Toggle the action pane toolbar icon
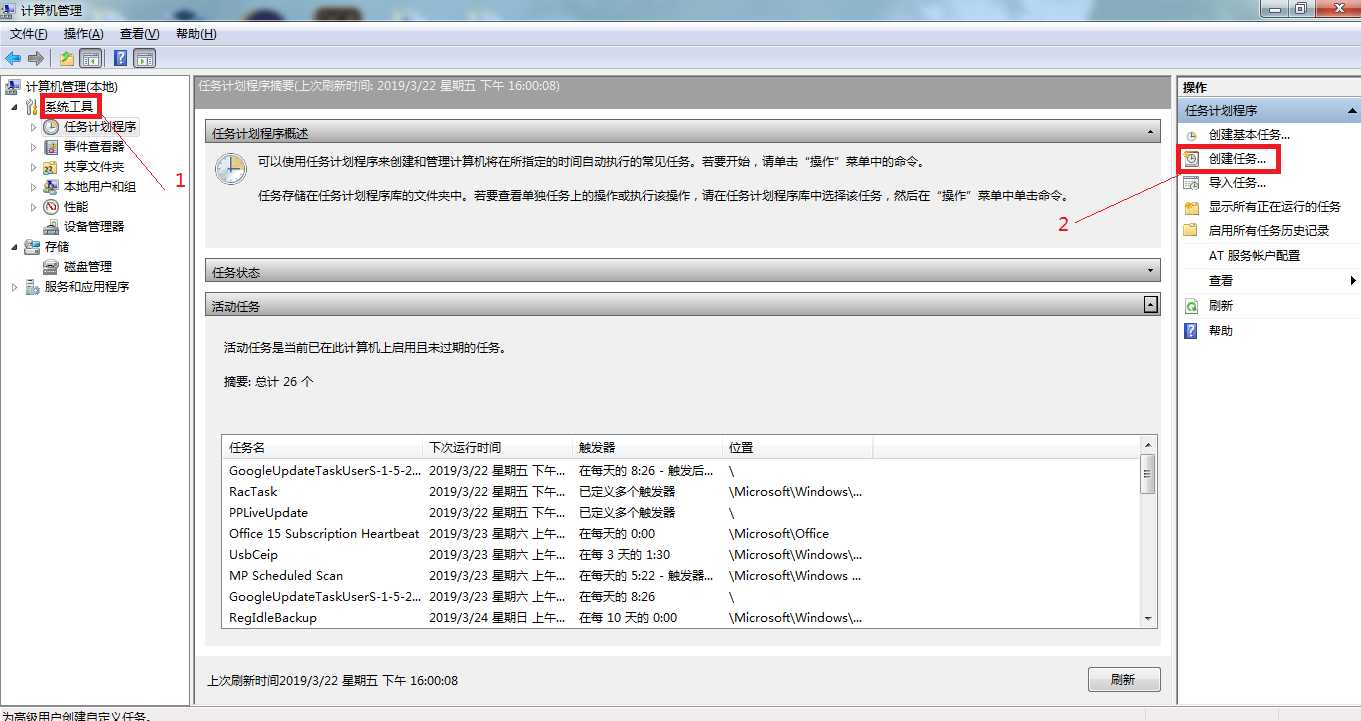 144,58
